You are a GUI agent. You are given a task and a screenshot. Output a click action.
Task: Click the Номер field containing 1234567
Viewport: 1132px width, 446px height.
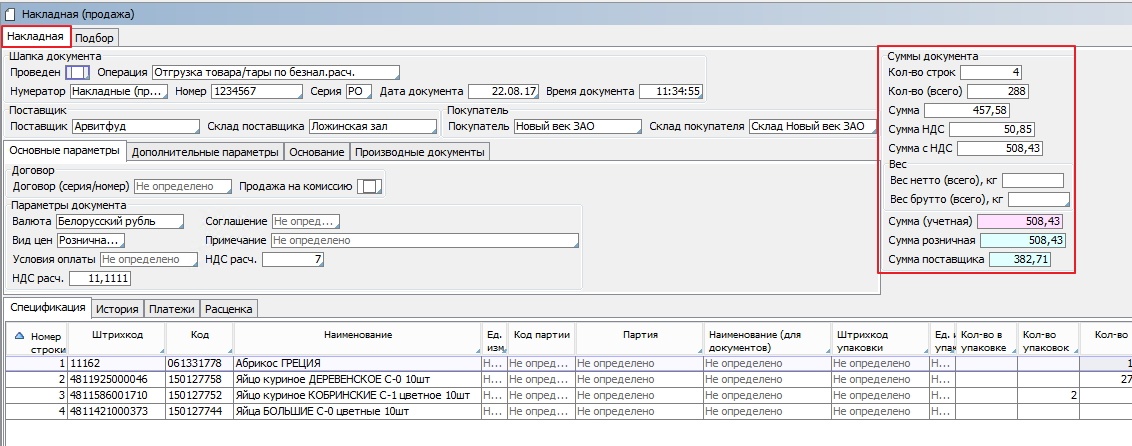click(256, 91)
